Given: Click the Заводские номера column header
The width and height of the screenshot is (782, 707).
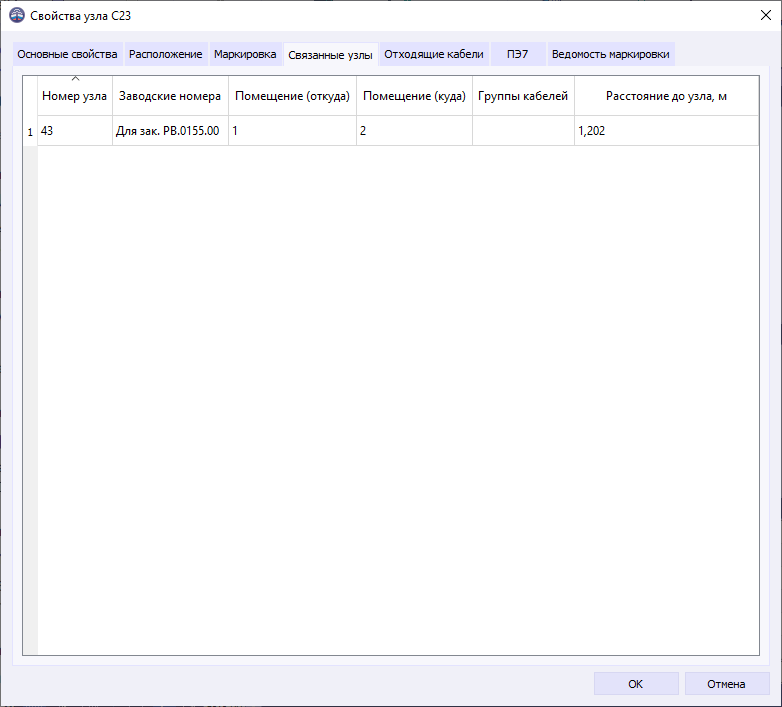Looking at the screenshot, I should [x=170, y=96].
